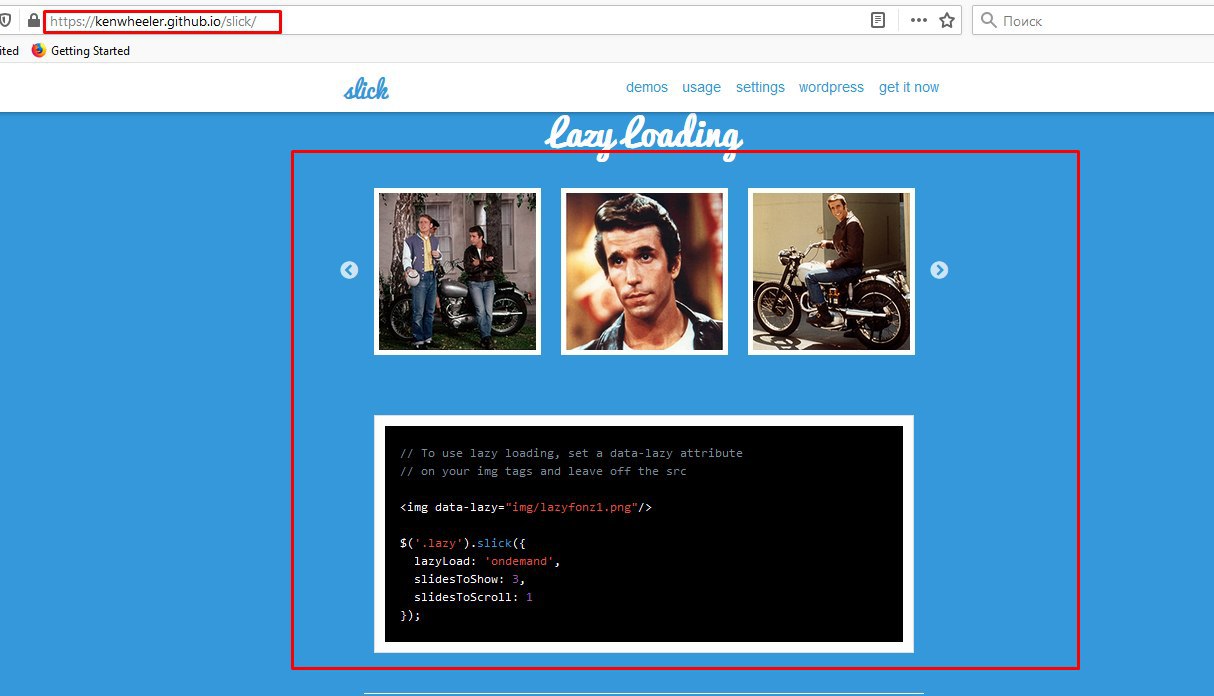Click the get it now link
1214x696 pixels.
coord(909,88)
